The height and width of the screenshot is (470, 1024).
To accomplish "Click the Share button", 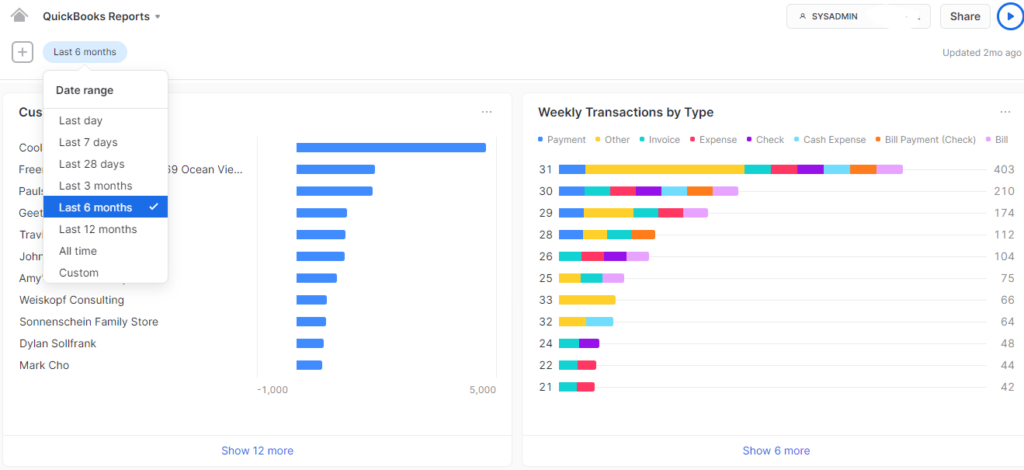I will click(x=965, y=16).
